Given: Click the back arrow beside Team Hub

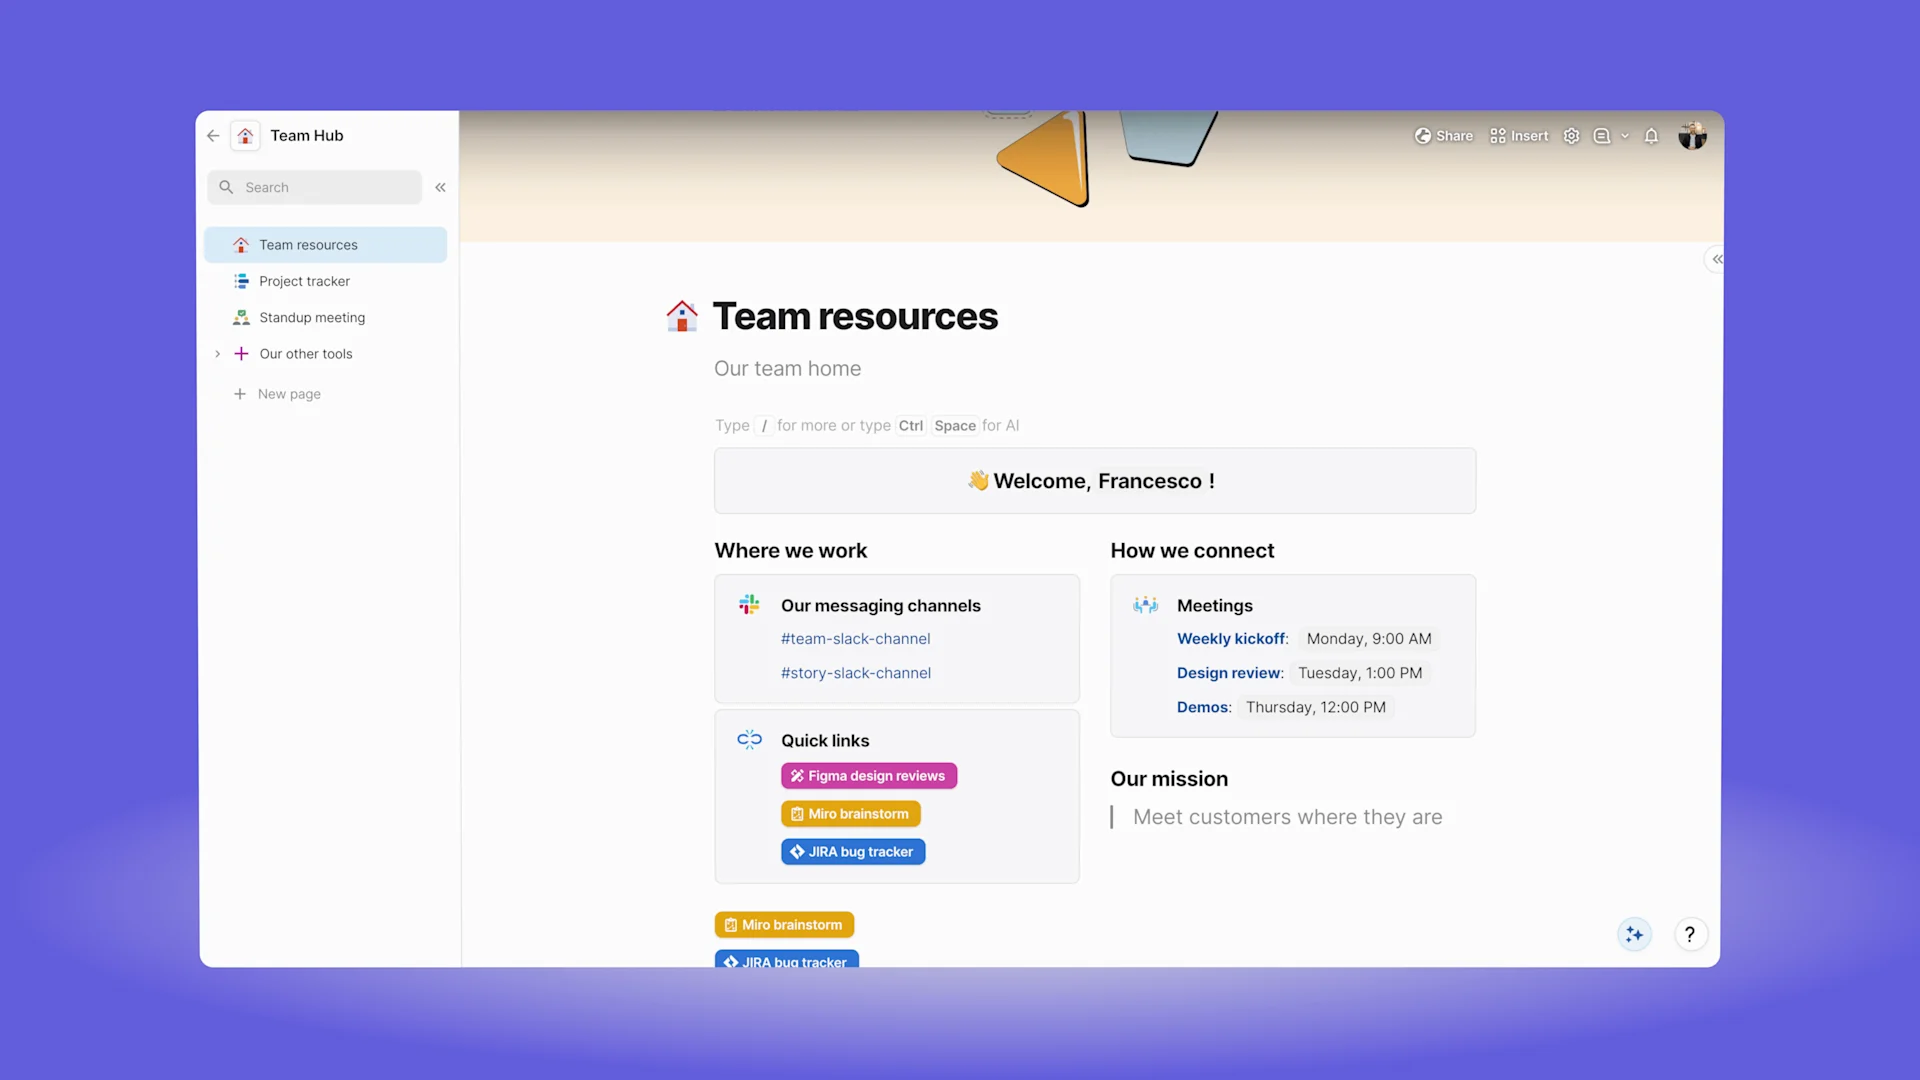Looking at the screenshot, I should [212, 135].
